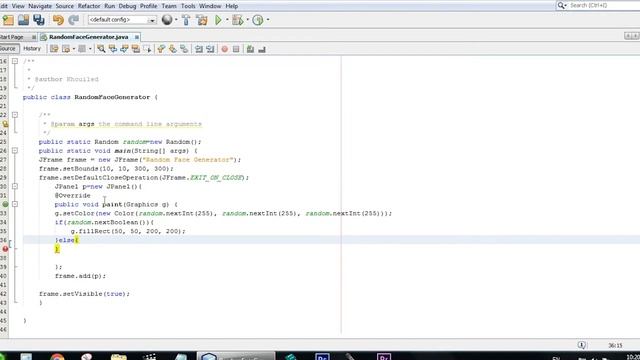The height and width of the screenshot is (360, 640).
Task: Click the Find Selection magnifier icon
Action: (101, 49)
